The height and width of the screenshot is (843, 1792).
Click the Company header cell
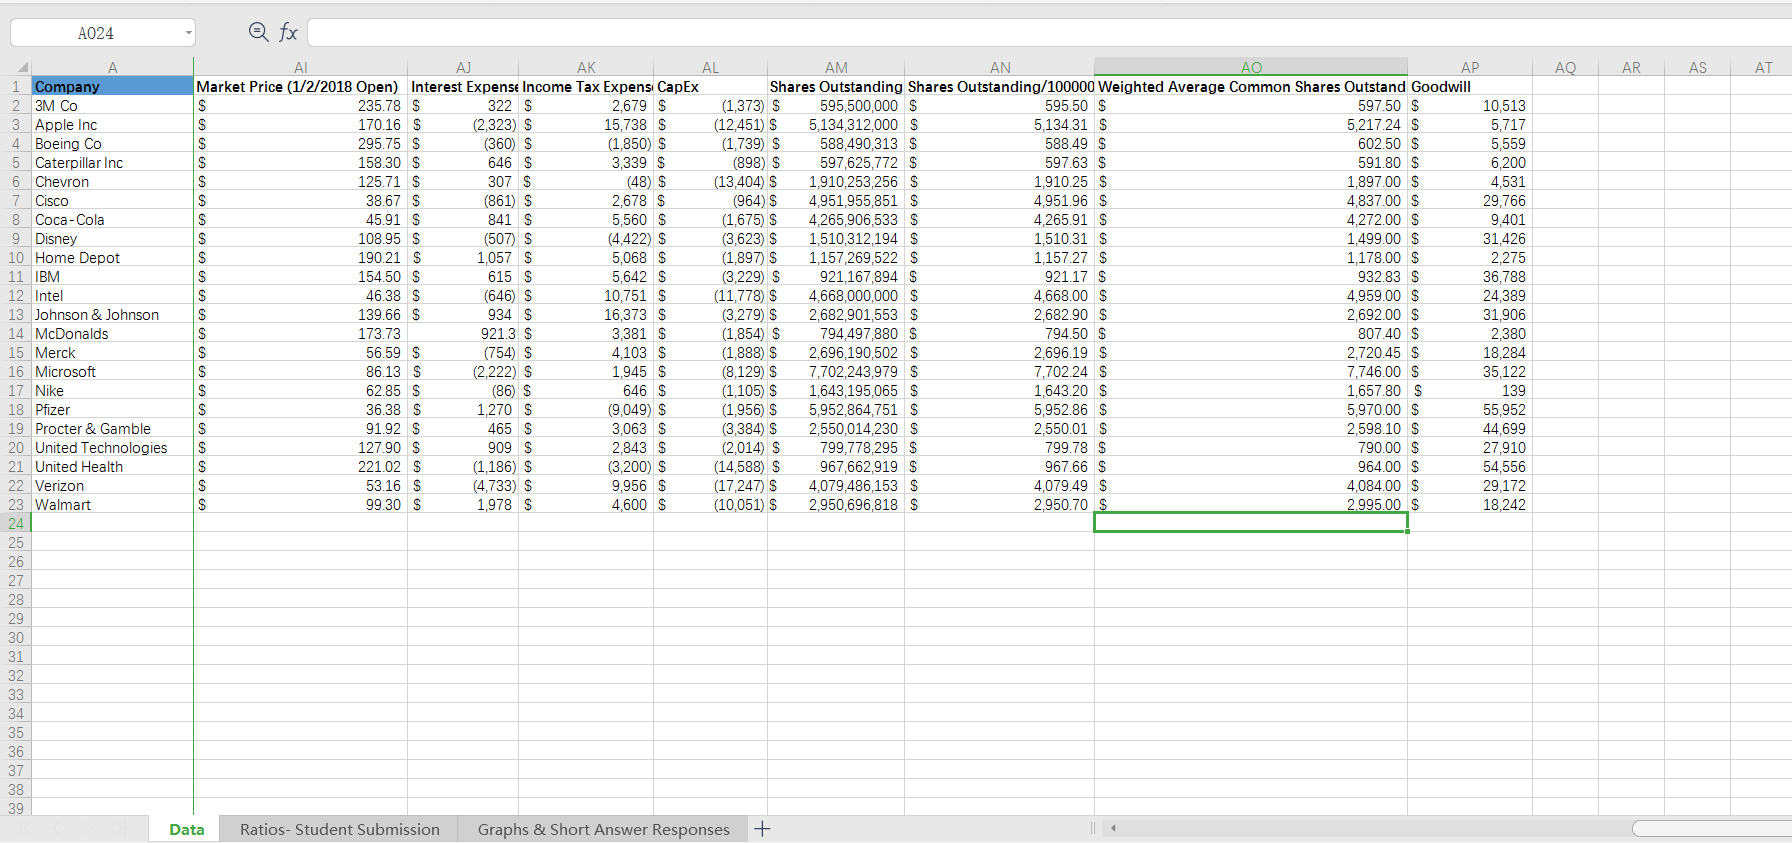click(112, 87)
